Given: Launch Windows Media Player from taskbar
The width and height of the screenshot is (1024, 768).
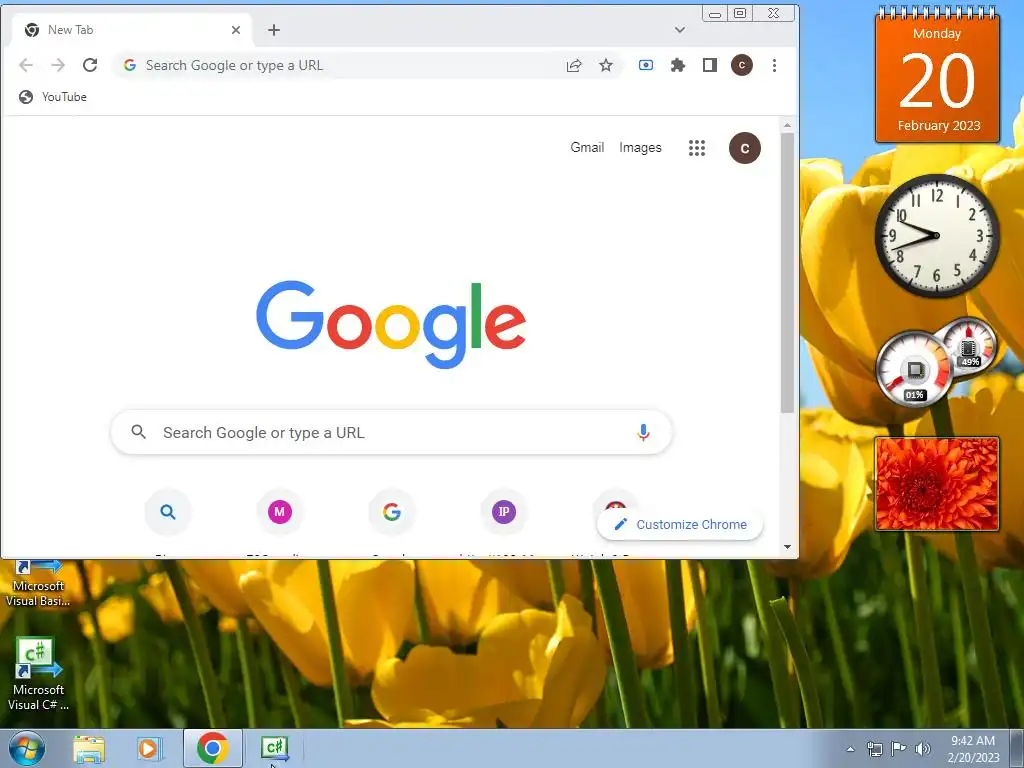Looking at the screenshot, I should point(149,749).
